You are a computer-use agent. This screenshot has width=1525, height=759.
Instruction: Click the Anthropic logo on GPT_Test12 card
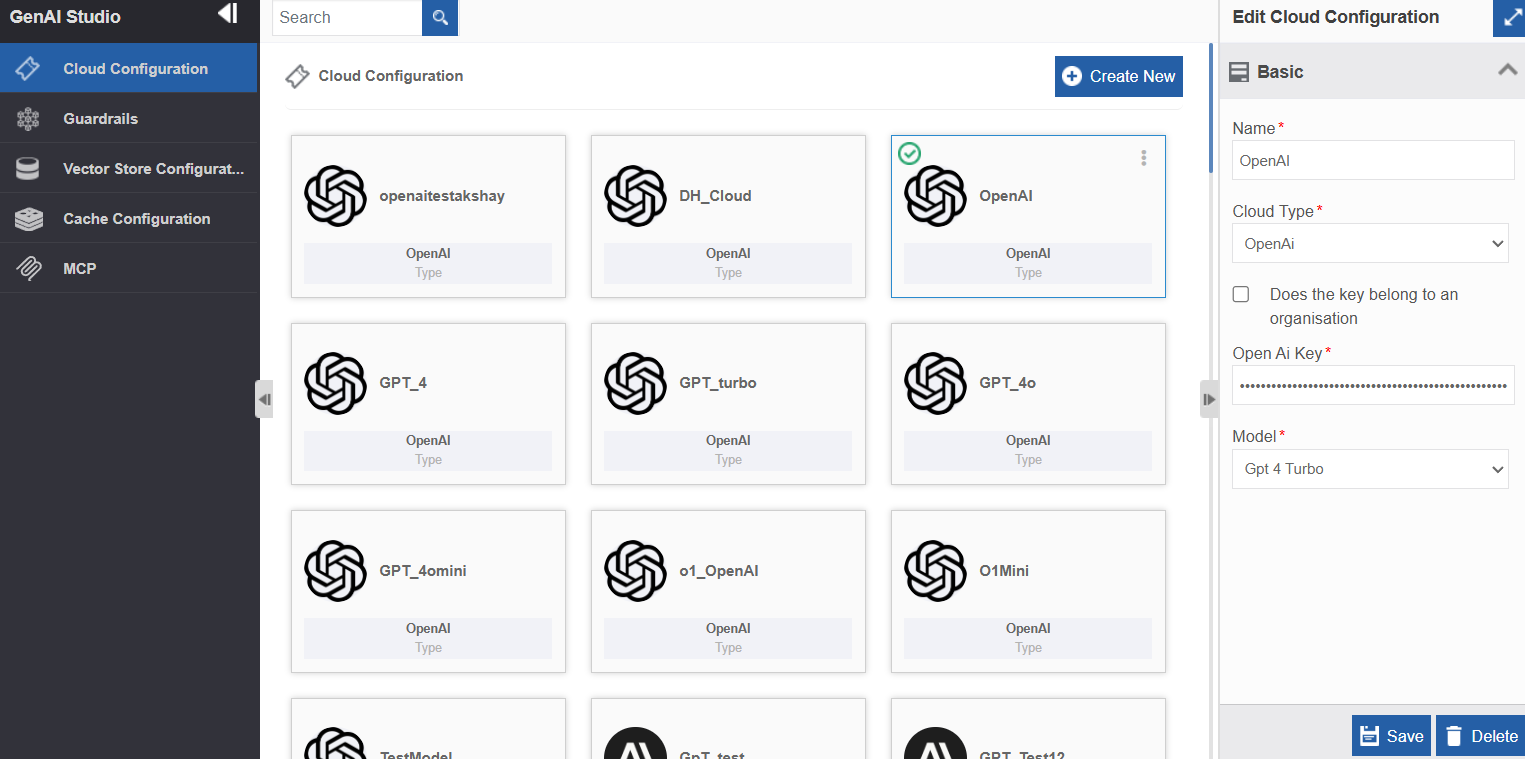[x=935, y=743]
